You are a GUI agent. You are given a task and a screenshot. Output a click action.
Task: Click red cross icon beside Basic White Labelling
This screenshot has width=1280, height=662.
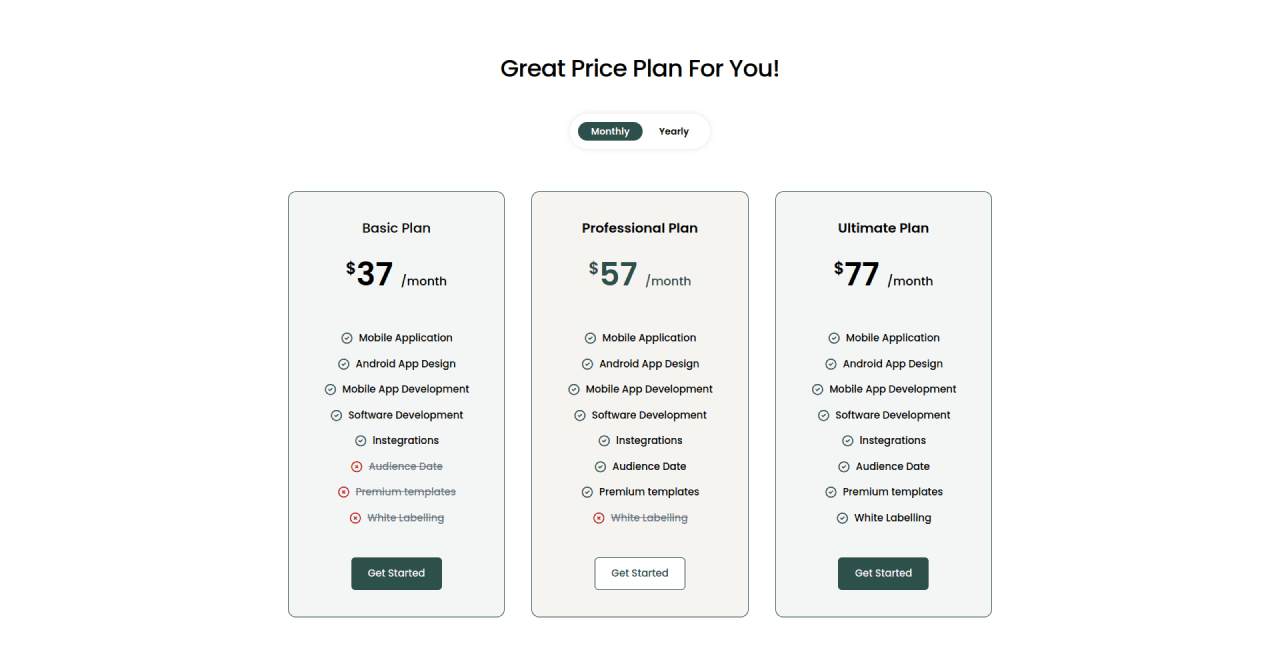click(x=355, y=518)
